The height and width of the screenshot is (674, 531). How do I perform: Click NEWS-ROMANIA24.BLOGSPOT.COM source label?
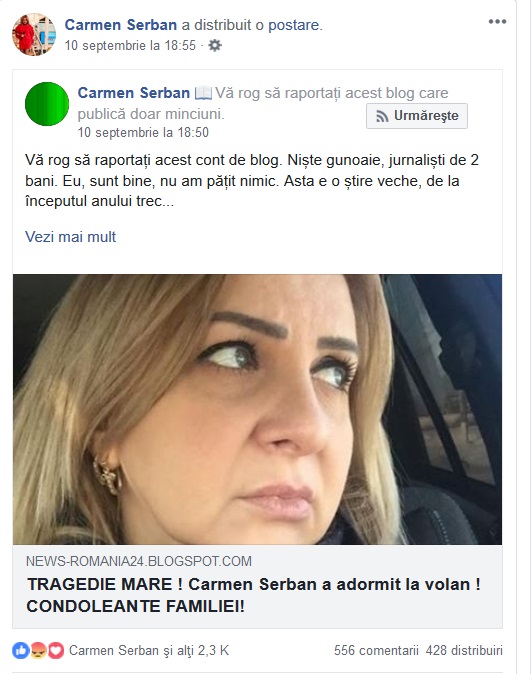(x=139, y=561)
